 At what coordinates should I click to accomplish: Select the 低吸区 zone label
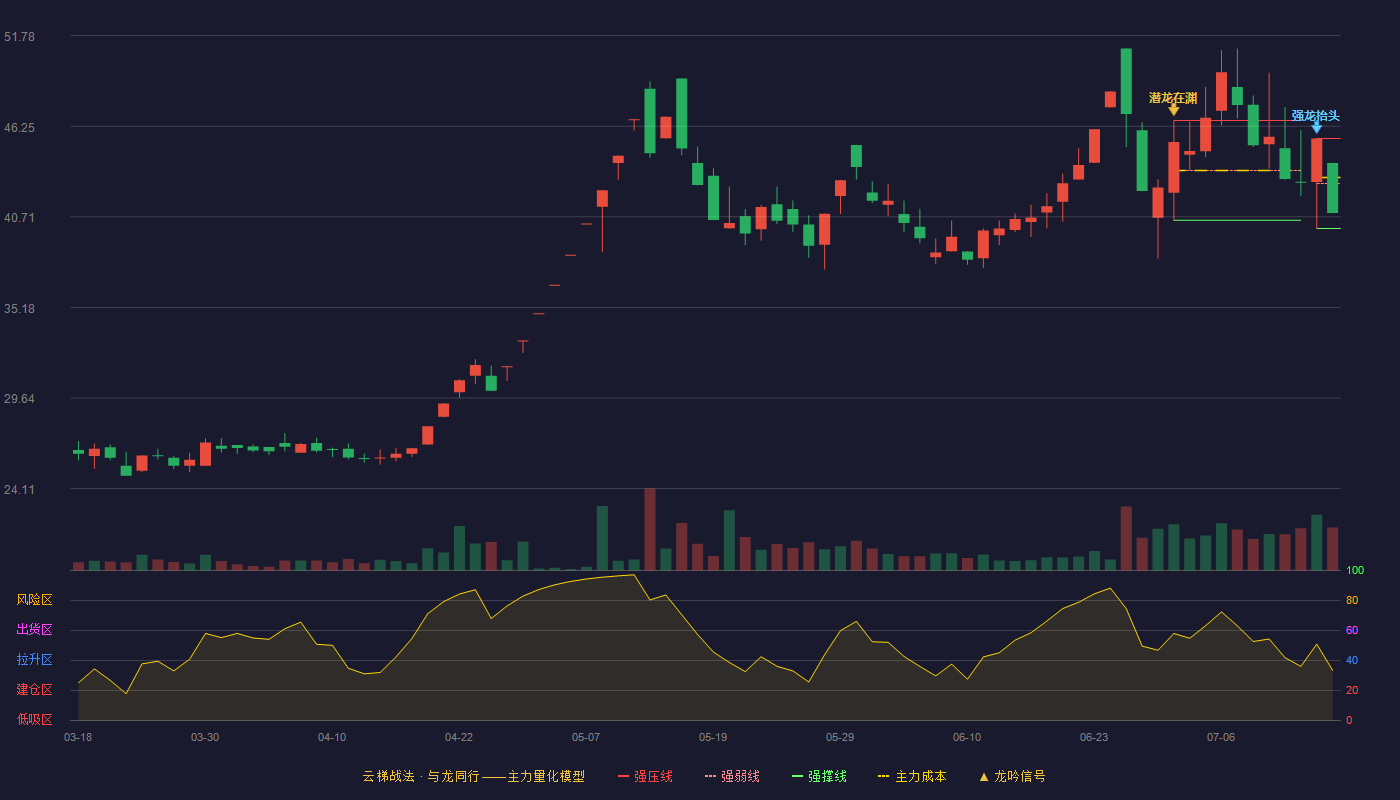pyautogui.click(x=34, y=720)
